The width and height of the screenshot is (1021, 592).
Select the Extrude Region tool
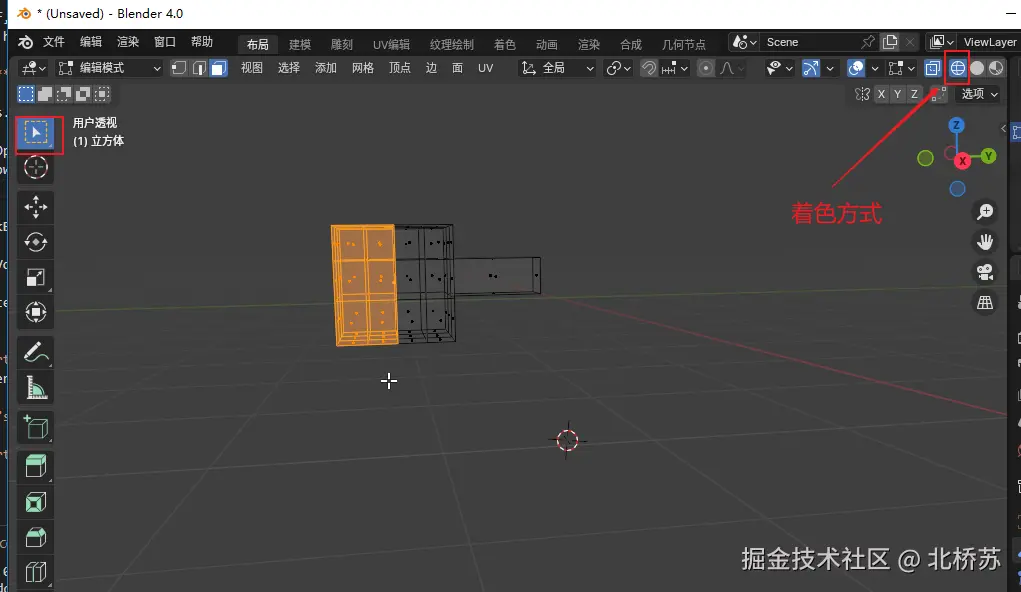point(36,467)
